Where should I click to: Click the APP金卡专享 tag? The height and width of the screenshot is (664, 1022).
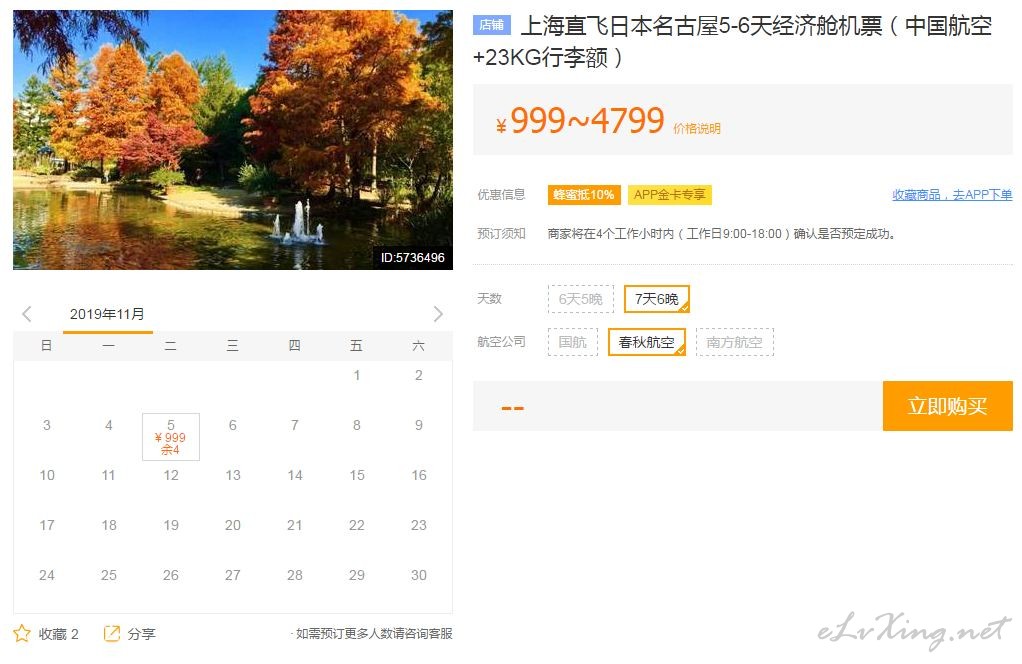(x=670, y=195)
